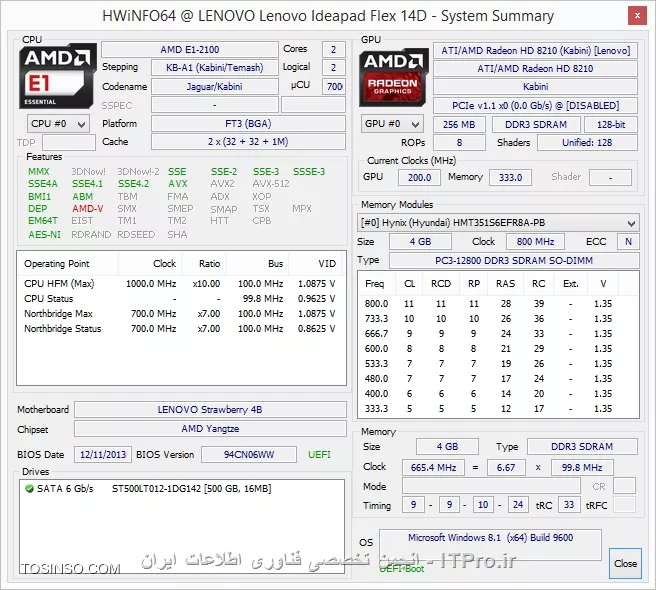Select the 666.7 frequency timing row

coord(498,334)
